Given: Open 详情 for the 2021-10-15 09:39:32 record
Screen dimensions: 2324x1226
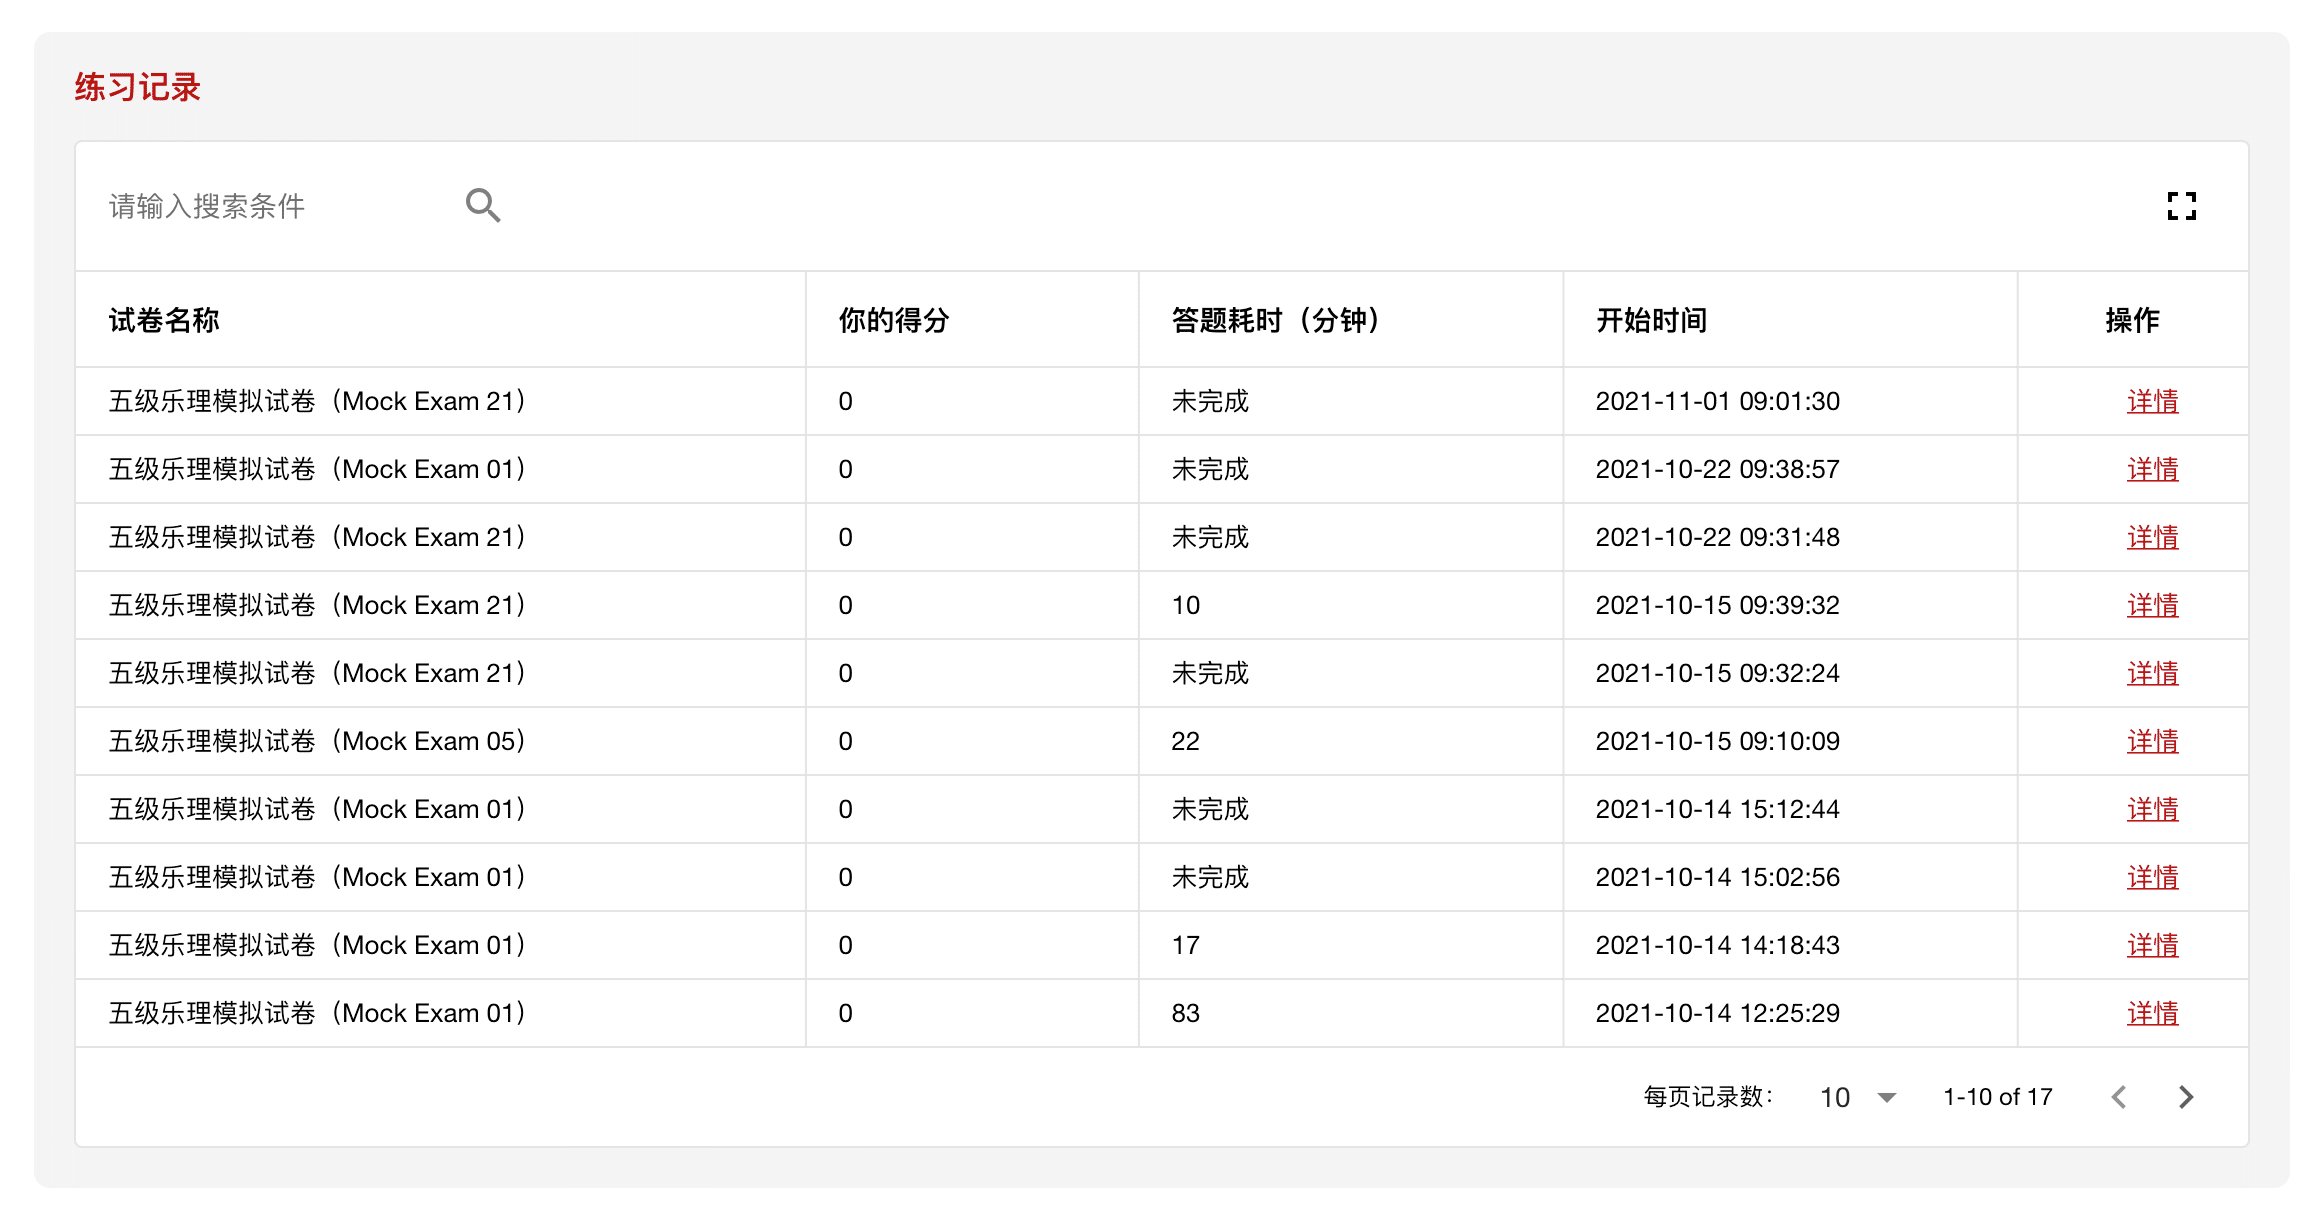Looking at the screenshot, I should point(2152,605).
